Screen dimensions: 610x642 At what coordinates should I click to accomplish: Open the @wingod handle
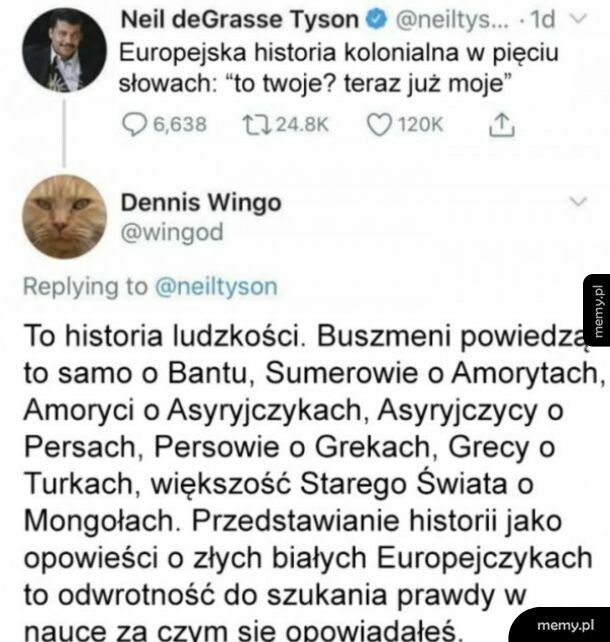(x=172, y=232)
